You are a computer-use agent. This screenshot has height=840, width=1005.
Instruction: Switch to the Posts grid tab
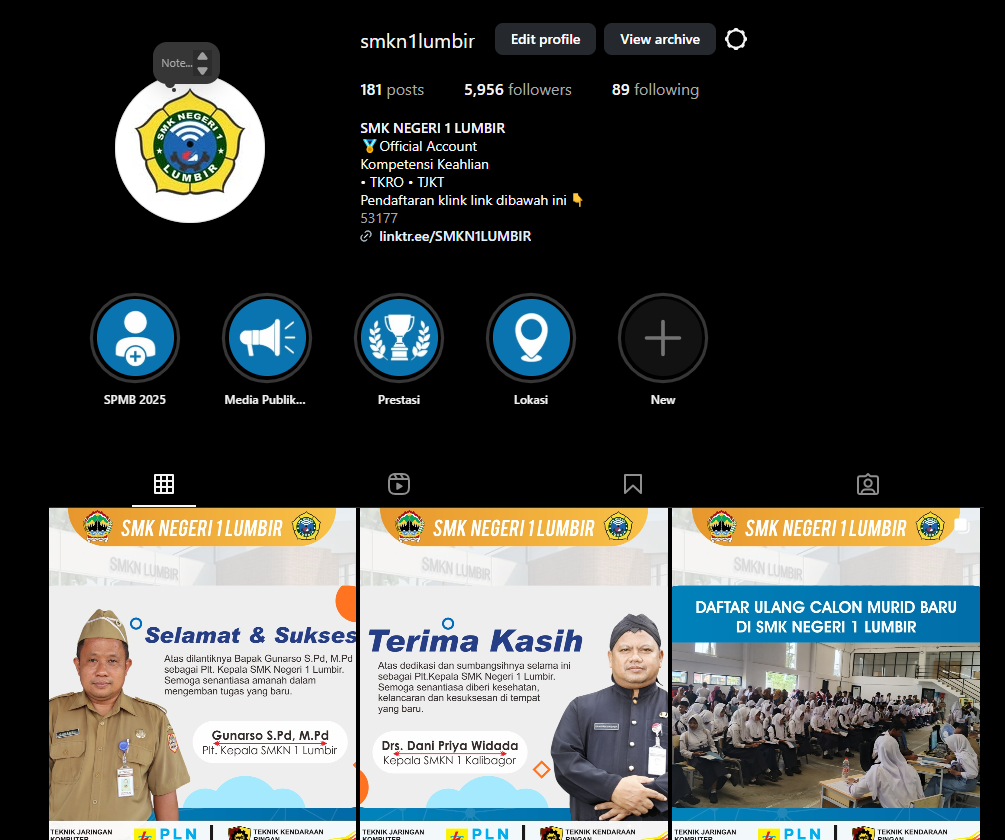(164, 484)
